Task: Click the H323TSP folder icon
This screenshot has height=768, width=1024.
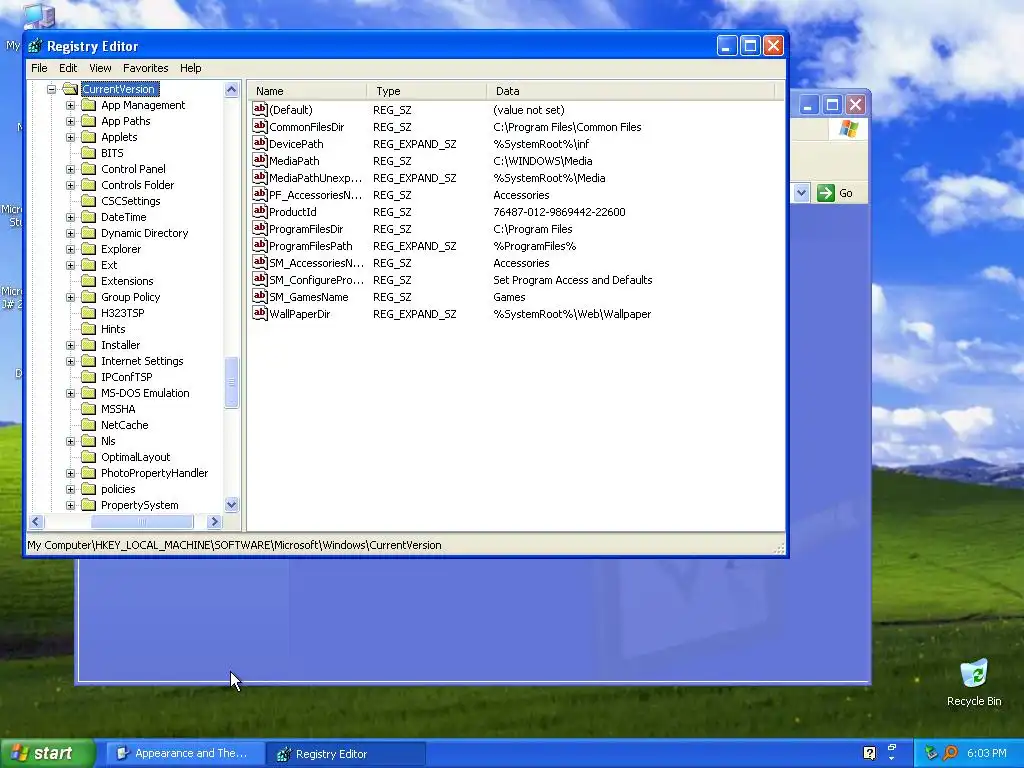Action: pyautogui.click(x=88, y=313)
